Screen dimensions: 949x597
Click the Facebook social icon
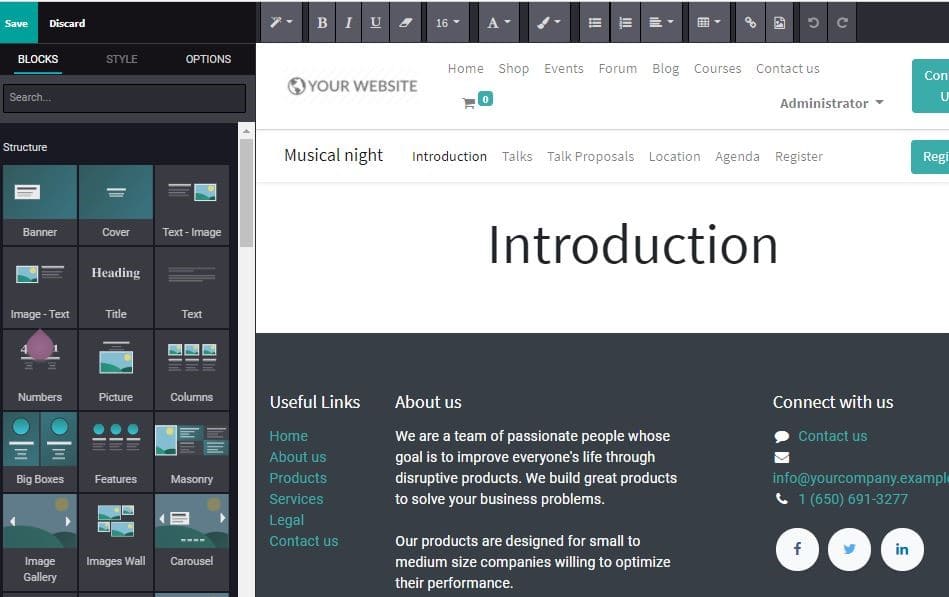point(797,549)
